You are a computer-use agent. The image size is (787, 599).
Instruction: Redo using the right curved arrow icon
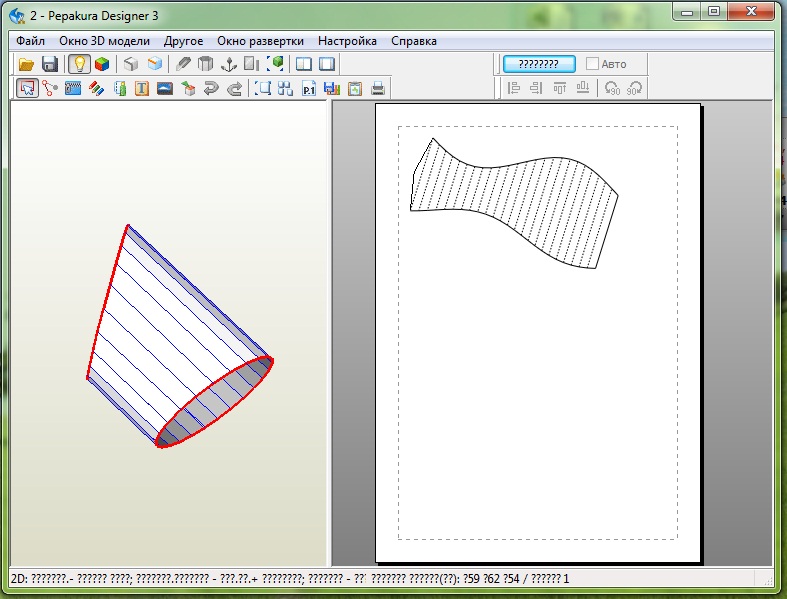coord(234,89)
